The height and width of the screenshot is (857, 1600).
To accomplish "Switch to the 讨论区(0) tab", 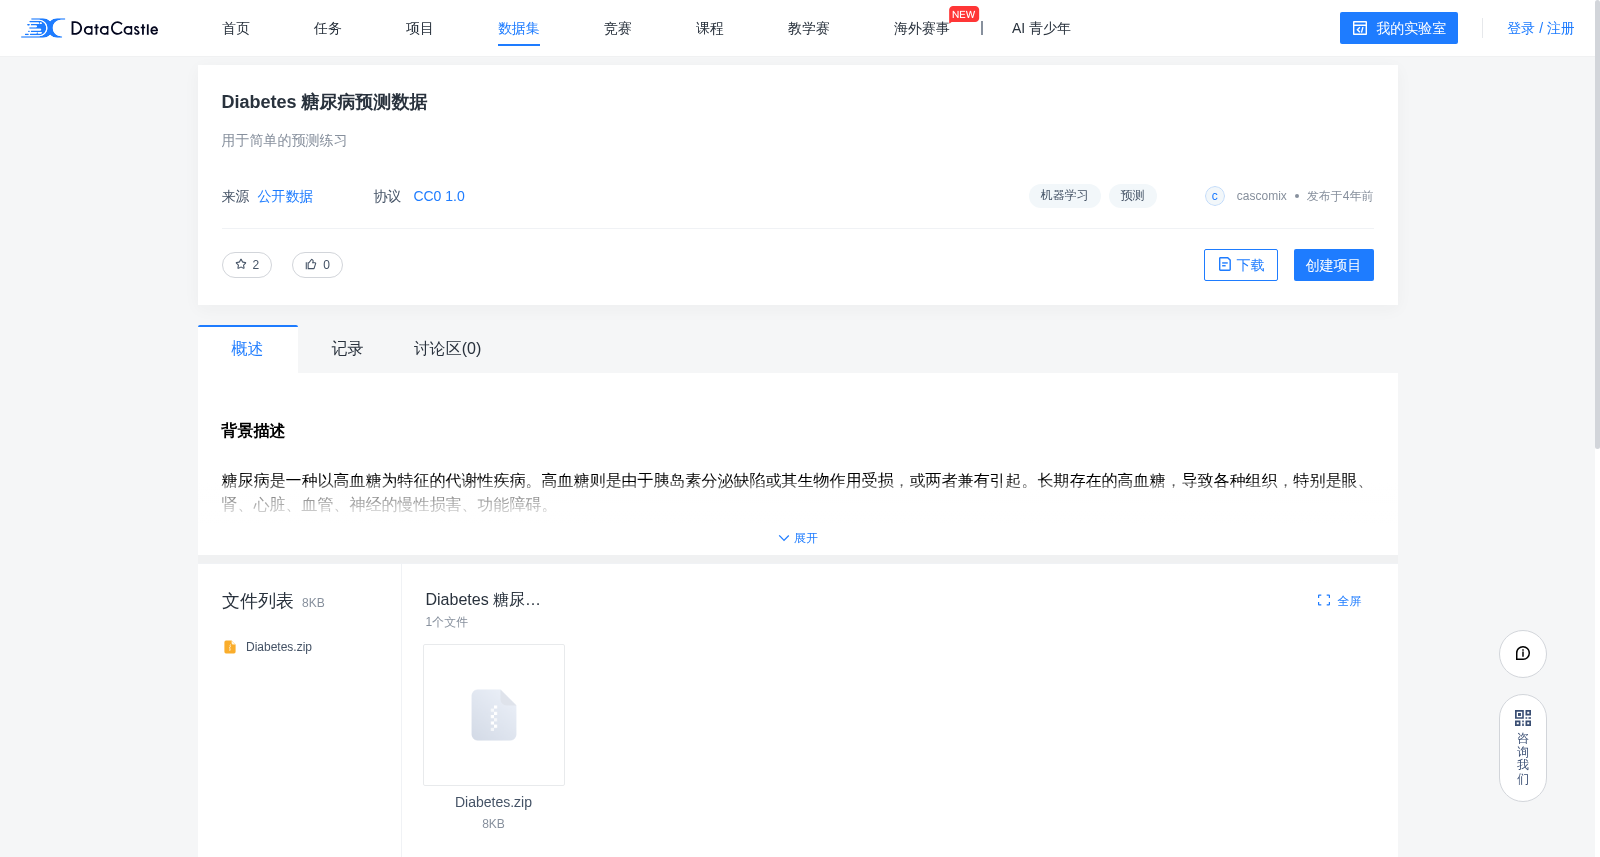I will [448, 349].
